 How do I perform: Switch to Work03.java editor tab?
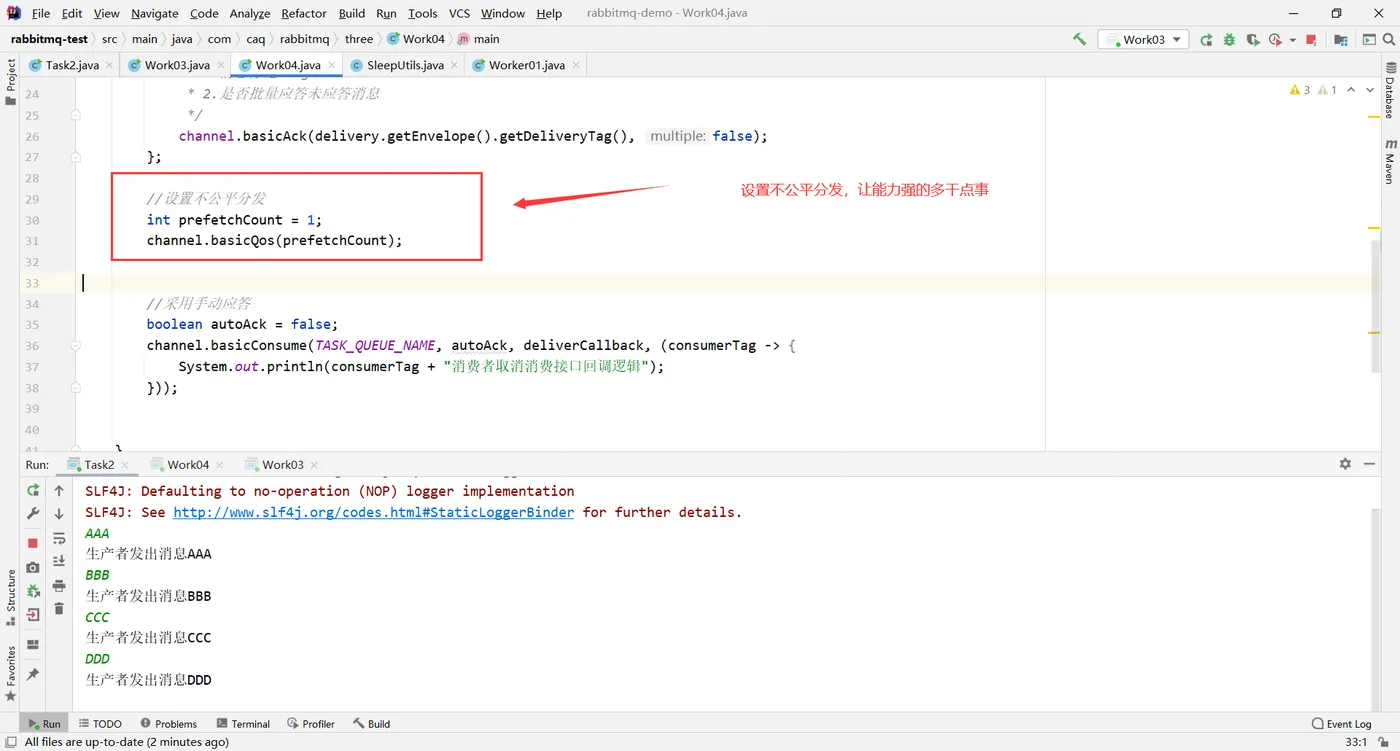click(x=177, y=65)
